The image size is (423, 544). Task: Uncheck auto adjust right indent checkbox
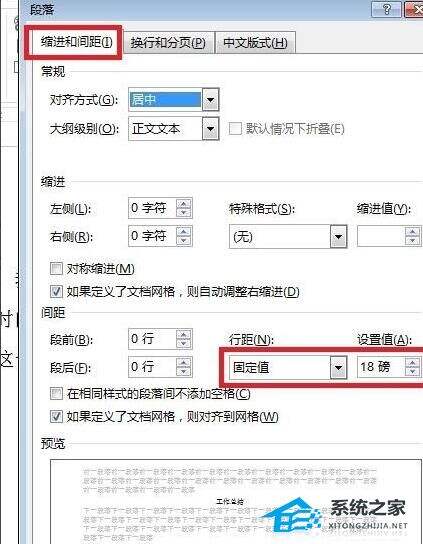[x=56, y=291]
